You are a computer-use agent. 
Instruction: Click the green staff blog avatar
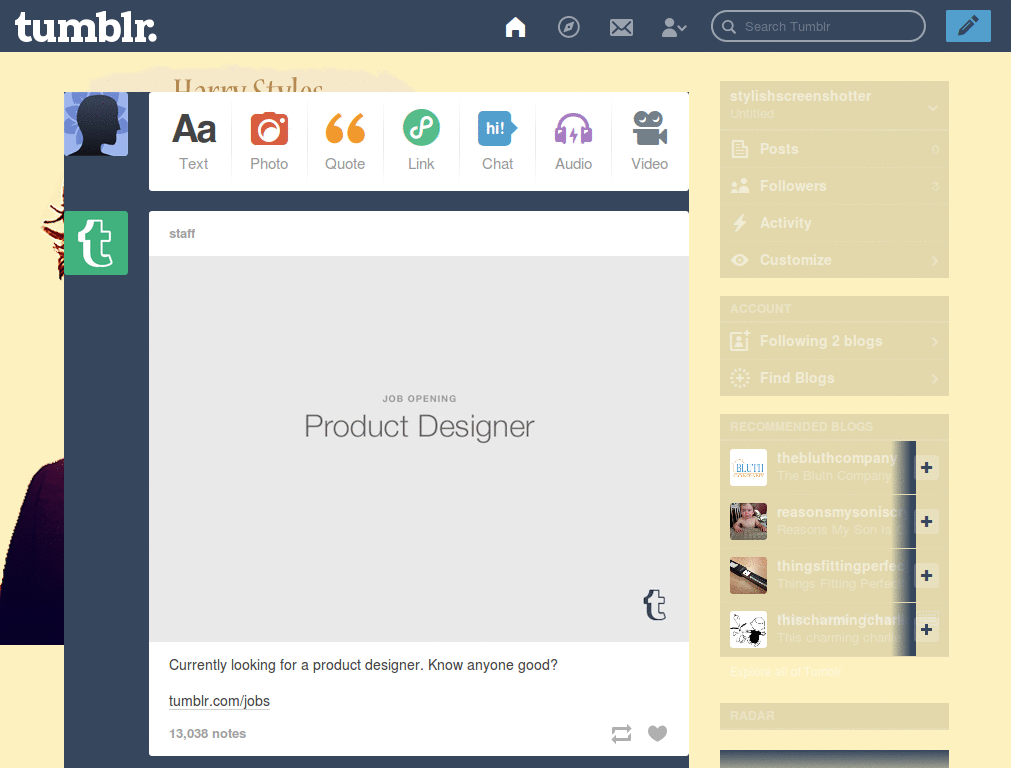96,243
